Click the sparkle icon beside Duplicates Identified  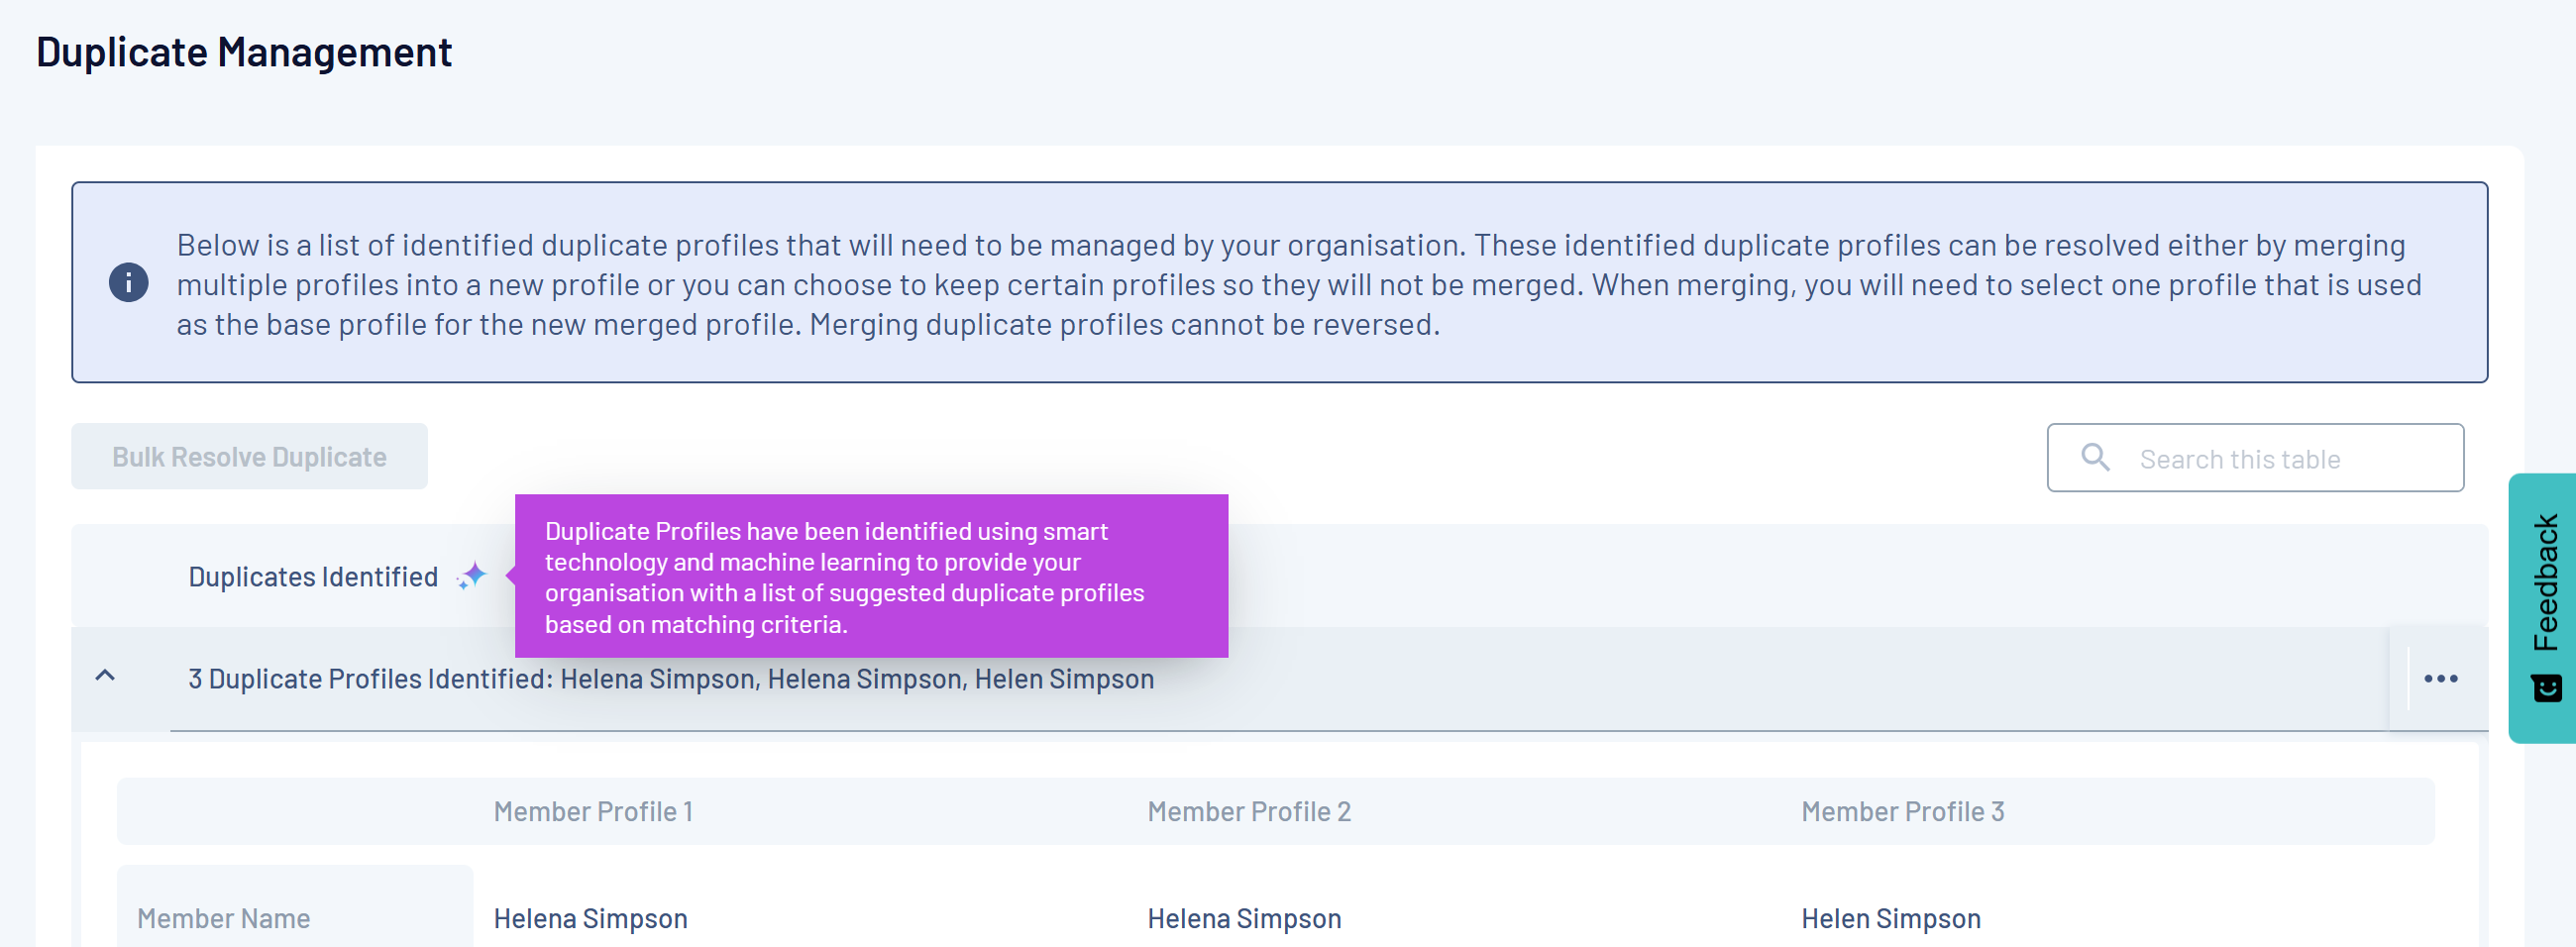[471, 576]
